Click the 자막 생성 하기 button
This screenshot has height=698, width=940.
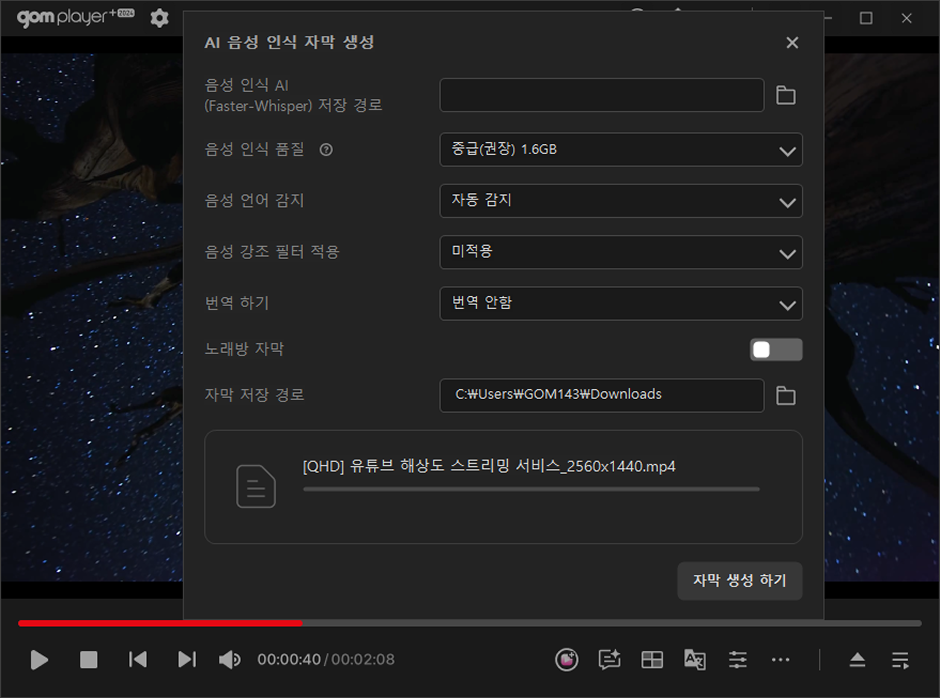(x=739, y=581)
